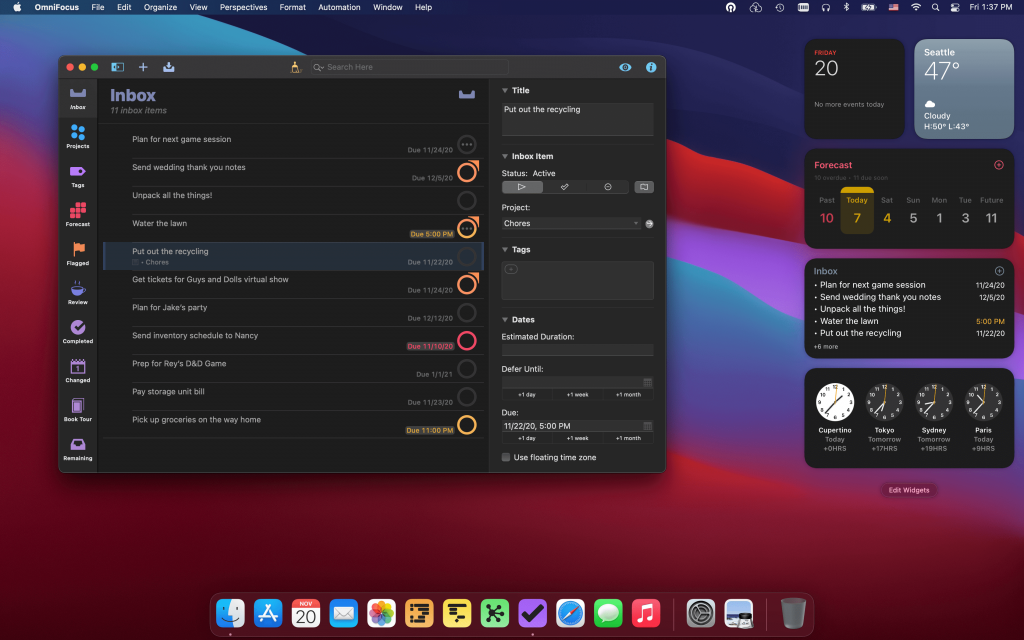Click the Edit Widgets button

(908, 490)
